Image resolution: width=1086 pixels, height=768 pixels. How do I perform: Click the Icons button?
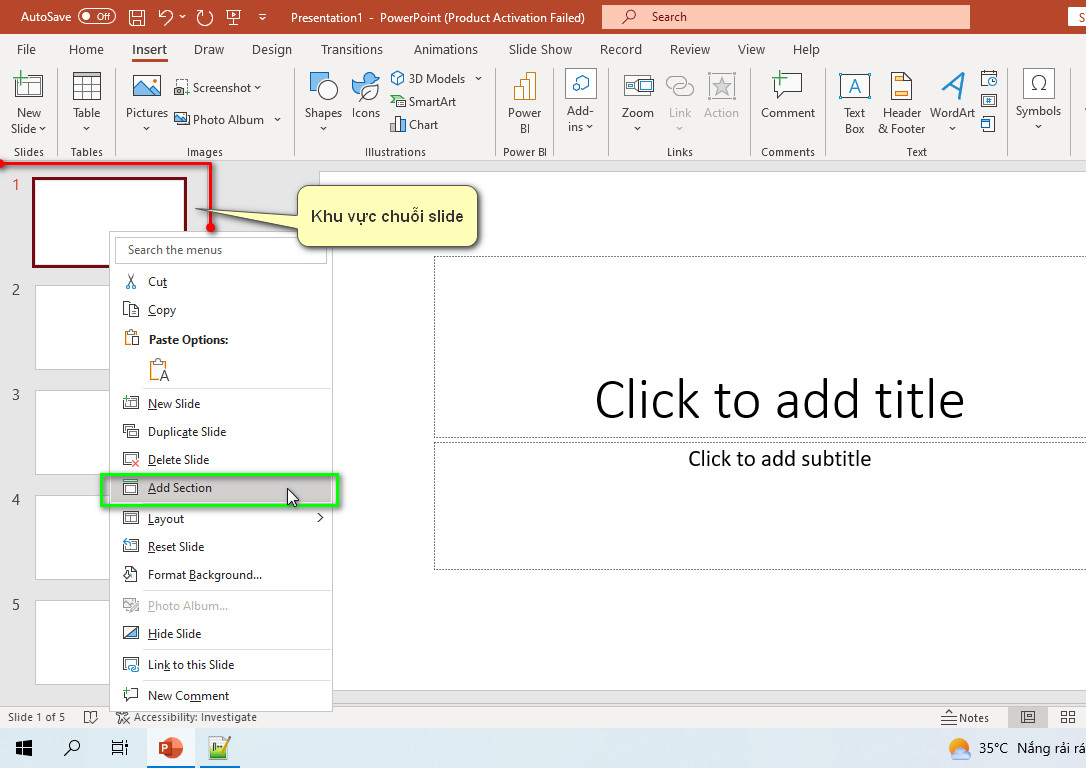(366, 96)
